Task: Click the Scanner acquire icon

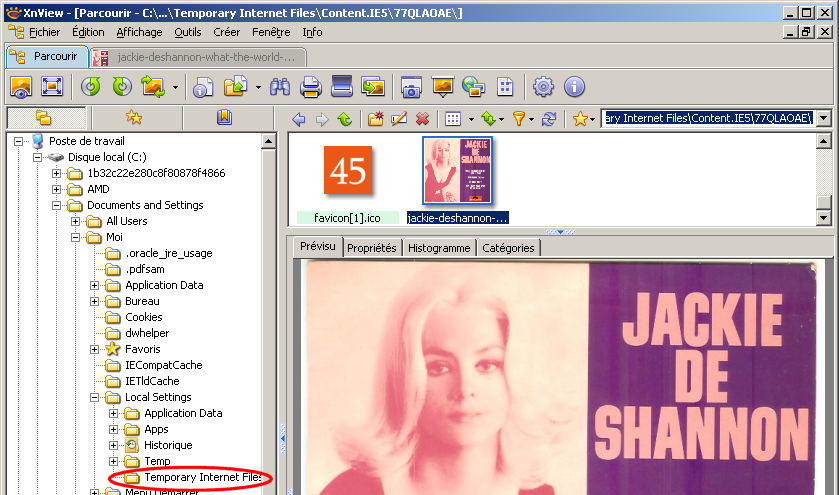Action: pos(342,87)
